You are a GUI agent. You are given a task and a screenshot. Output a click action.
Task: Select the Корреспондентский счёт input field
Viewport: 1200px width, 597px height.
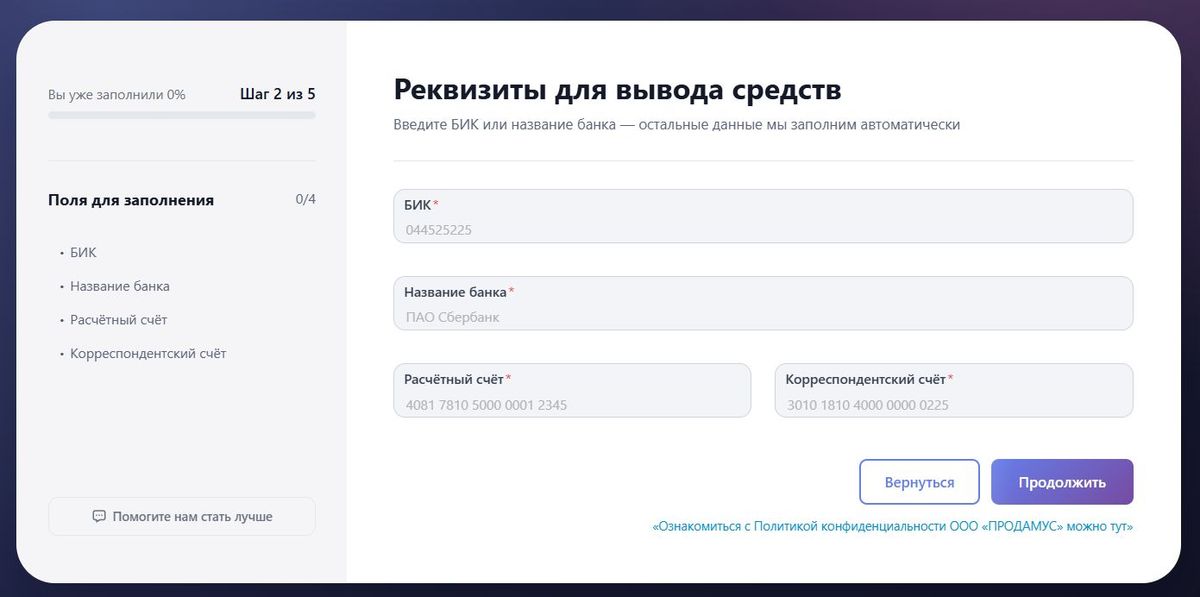pyautogui.click(x=954, y=390)
